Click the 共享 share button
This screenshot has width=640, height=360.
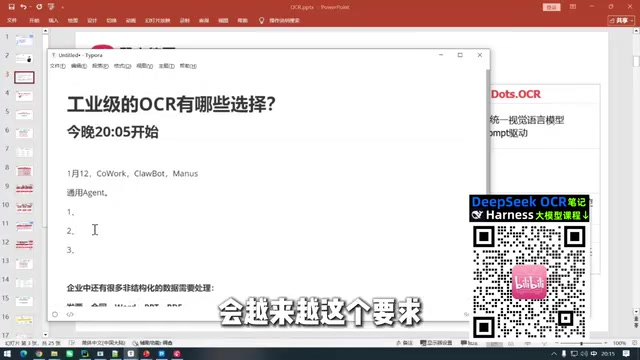tap(621, 20)
